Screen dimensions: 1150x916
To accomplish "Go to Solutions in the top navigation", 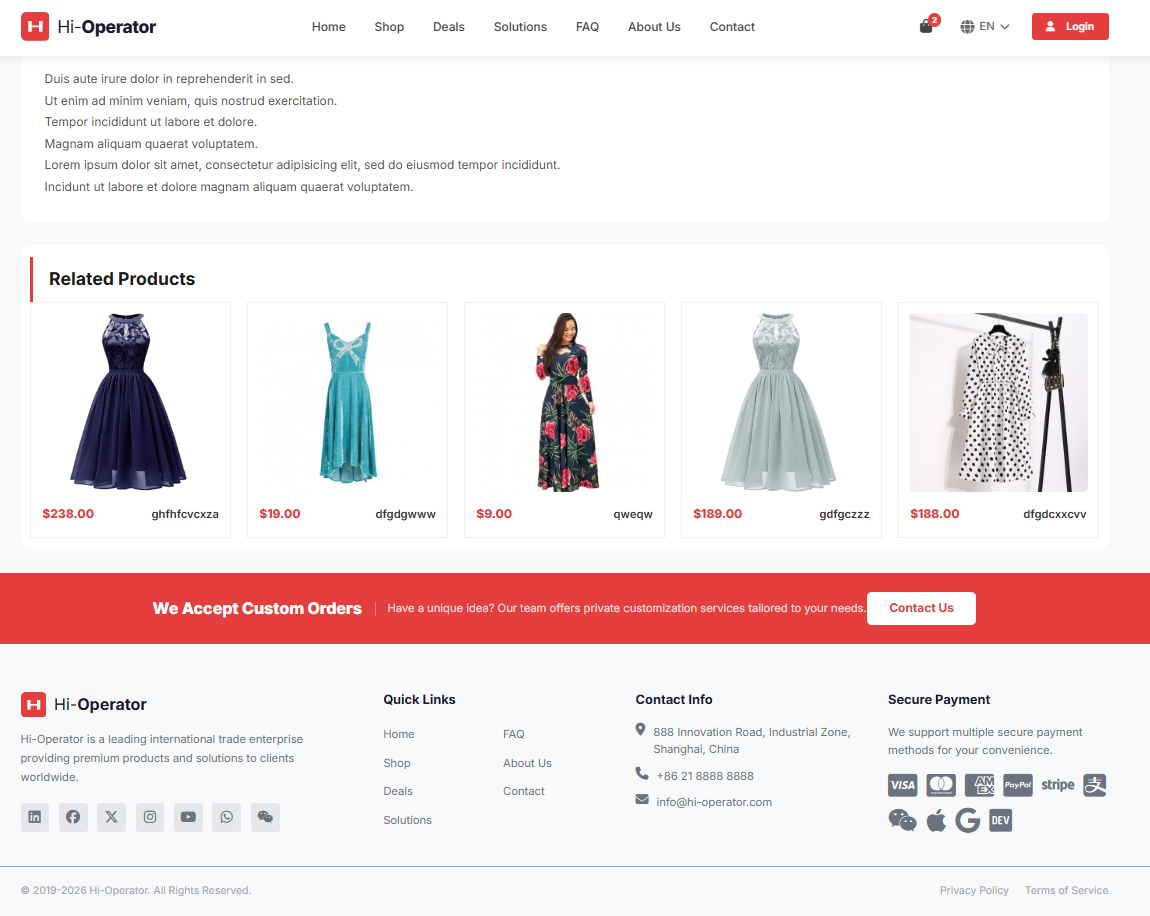I will (x=520, y=27).
